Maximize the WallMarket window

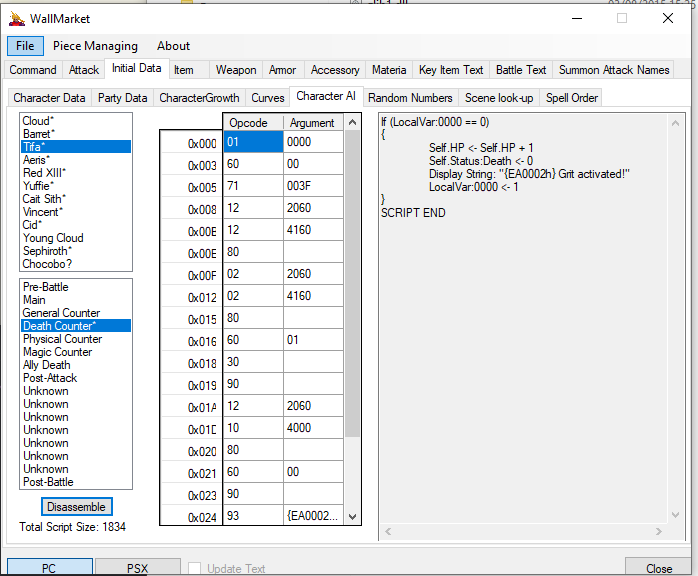click(x=622, y=18)
